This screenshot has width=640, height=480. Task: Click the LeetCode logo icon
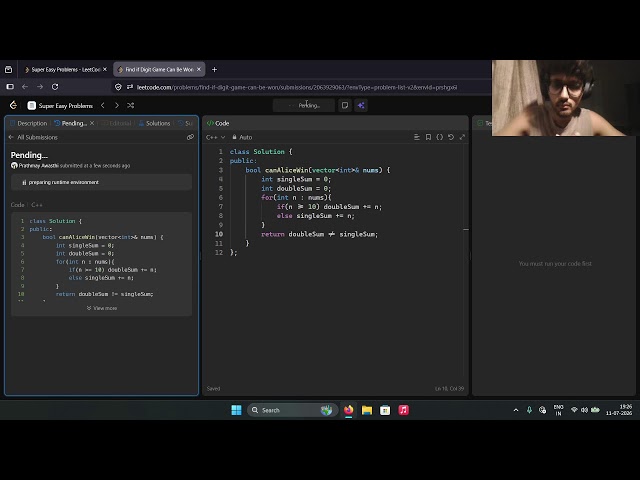13,105
